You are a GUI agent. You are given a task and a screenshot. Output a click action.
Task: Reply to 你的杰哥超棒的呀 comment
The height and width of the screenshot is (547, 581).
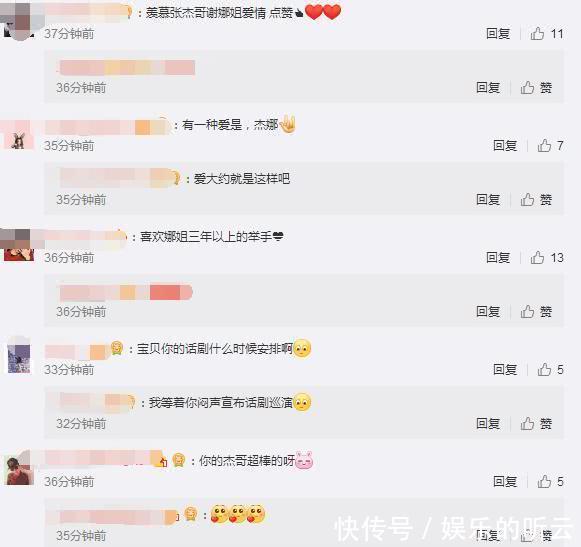505,481
